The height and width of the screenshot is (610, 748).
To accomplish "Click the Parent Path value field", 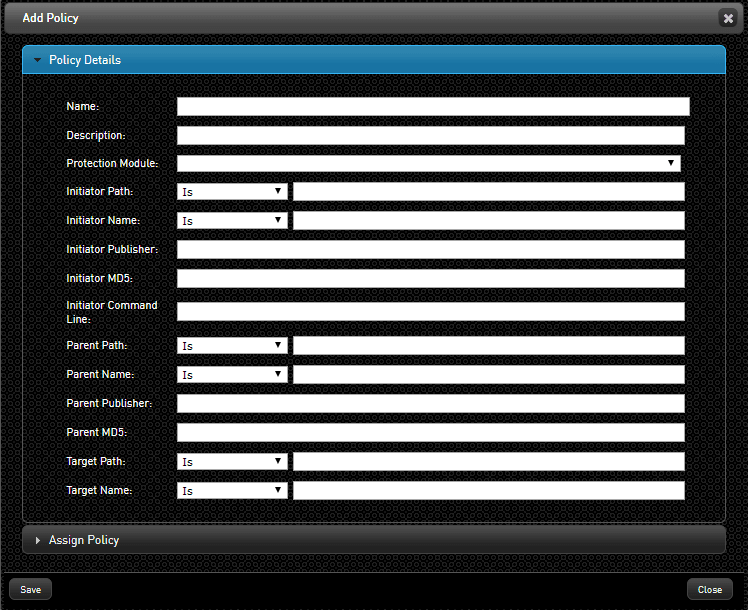I will 488,346.
